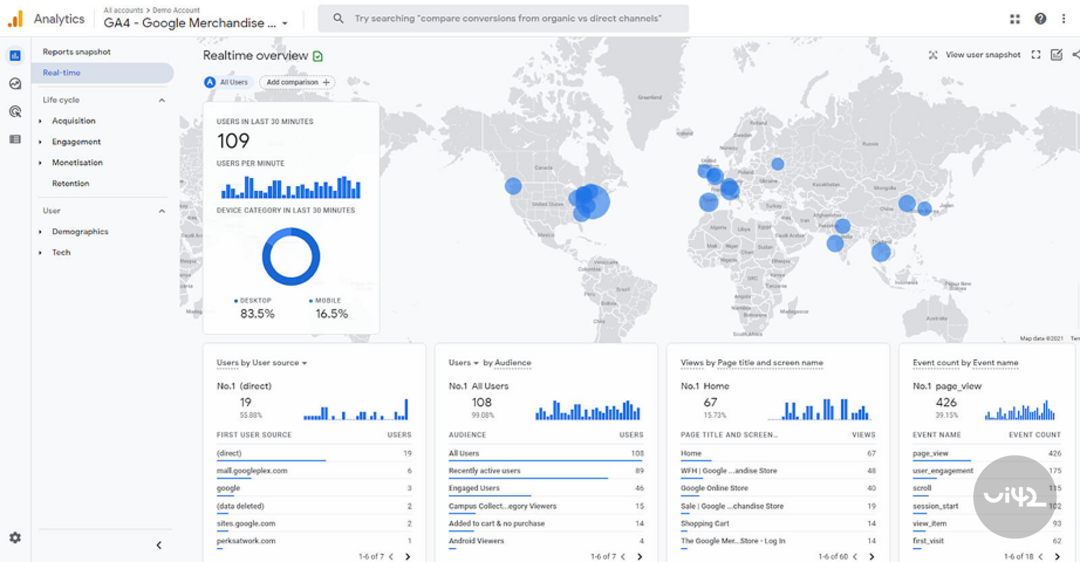The width and height of the screenshot is (1080, 562).
Task: Go to next page in Views by Page title card
Action: tap(872, 556)
